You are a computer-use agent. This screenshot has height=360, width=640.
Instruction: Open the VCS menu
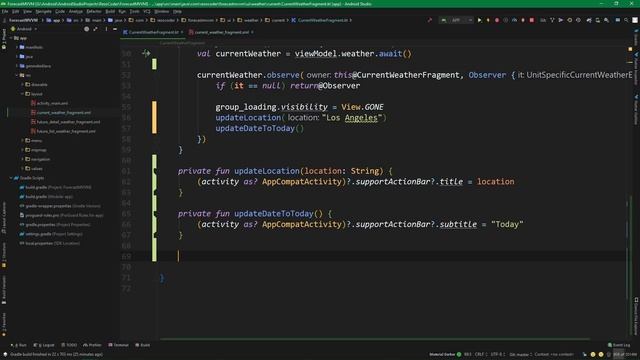[147, 11]
